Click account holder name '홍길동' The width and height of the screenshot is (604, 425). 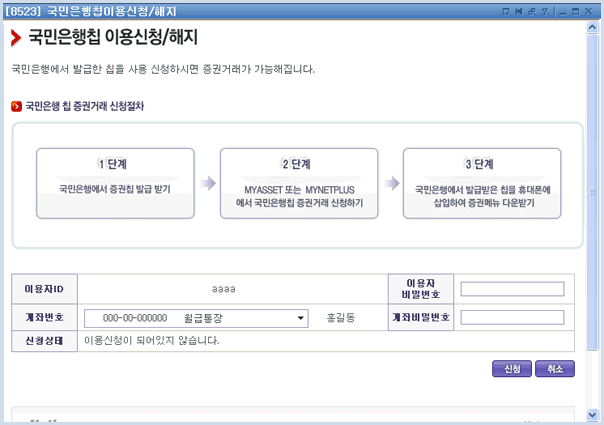click(341, 317)
